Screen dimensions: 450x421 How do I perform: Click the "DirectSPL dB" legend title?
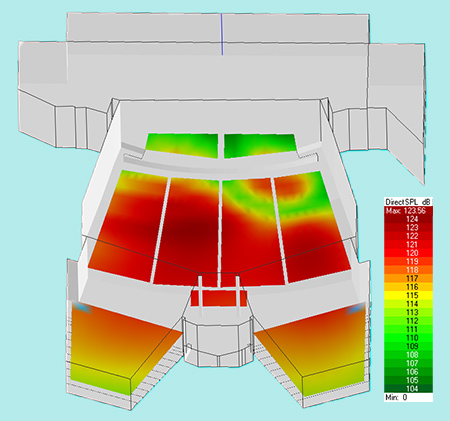pyautogui.click(x=408, y=202)
